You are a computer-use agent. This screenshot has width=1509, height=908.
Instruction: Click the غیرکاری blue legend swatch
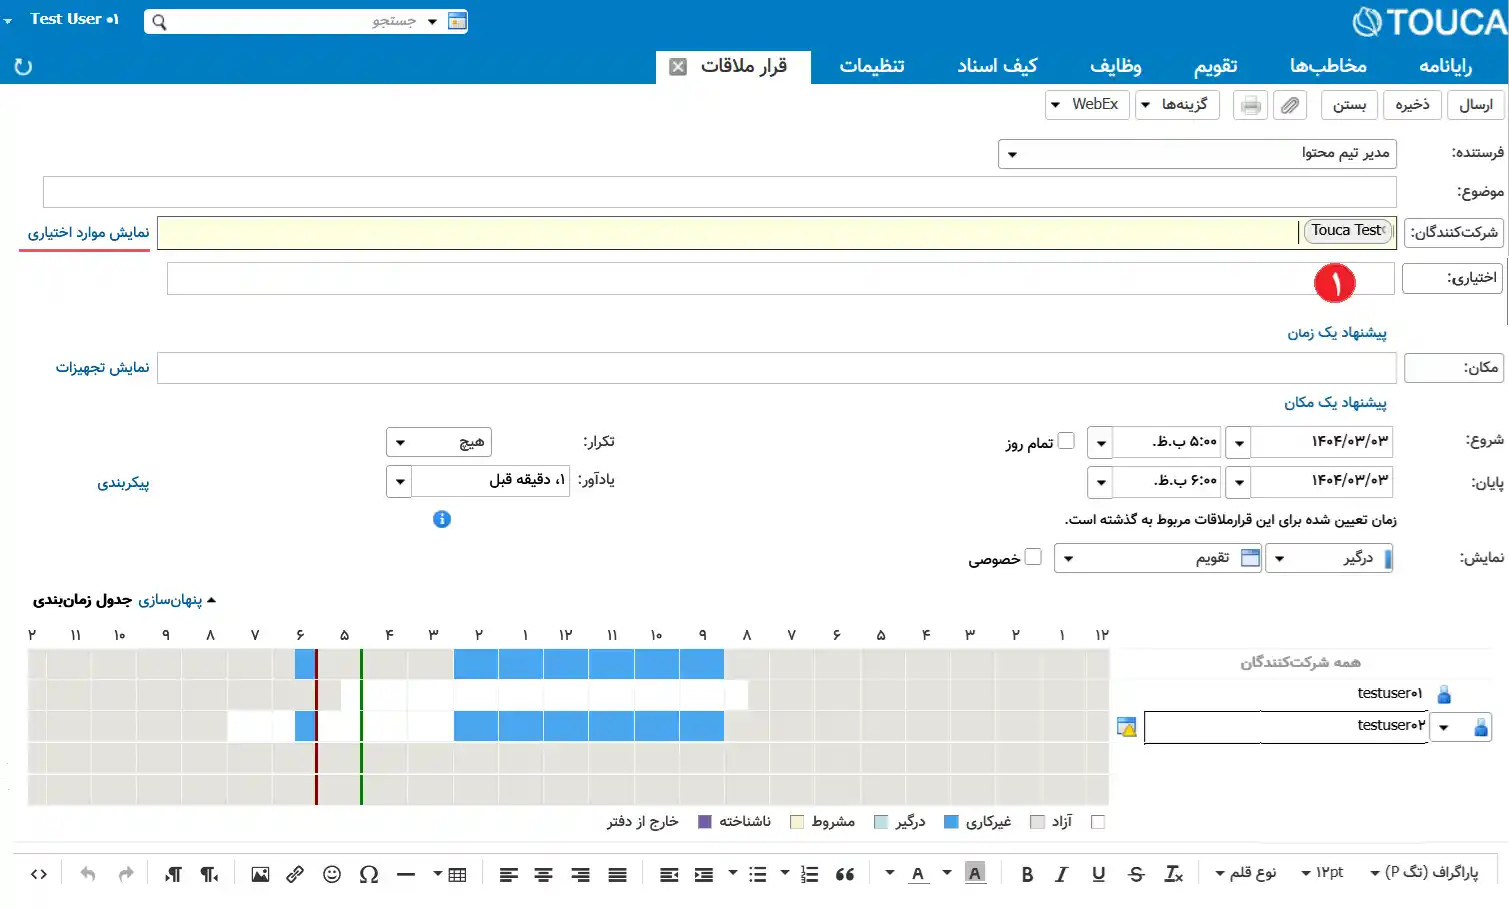952,822
